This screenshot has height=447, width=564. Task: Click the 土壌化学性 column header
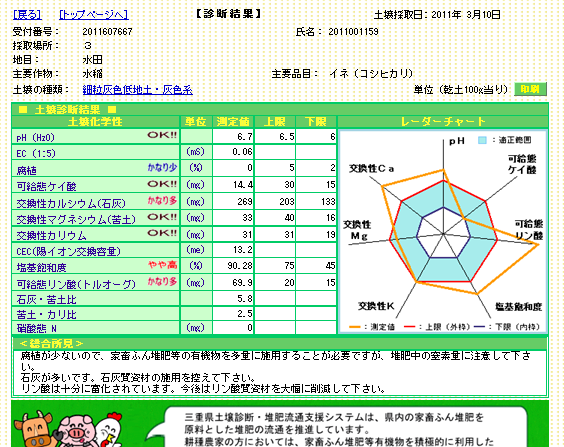95,122
